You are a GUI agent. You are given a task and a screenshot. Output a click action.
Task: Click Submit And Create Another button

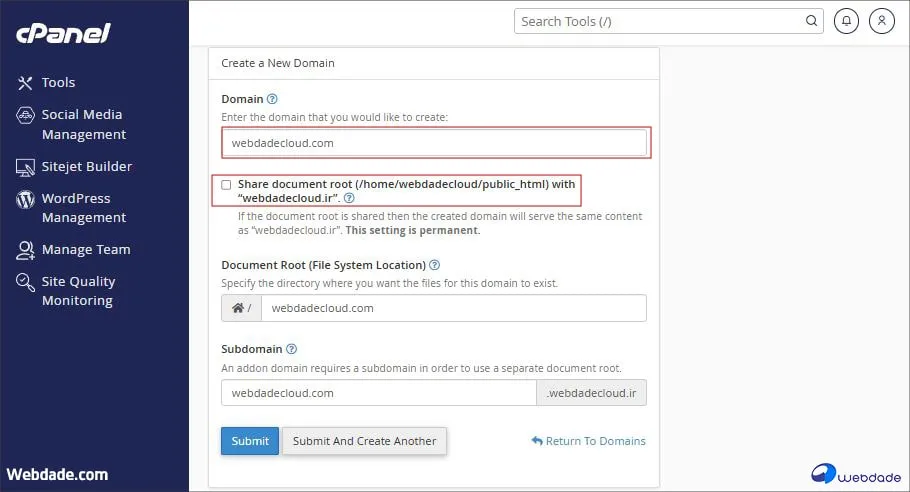tap(364, 441)
